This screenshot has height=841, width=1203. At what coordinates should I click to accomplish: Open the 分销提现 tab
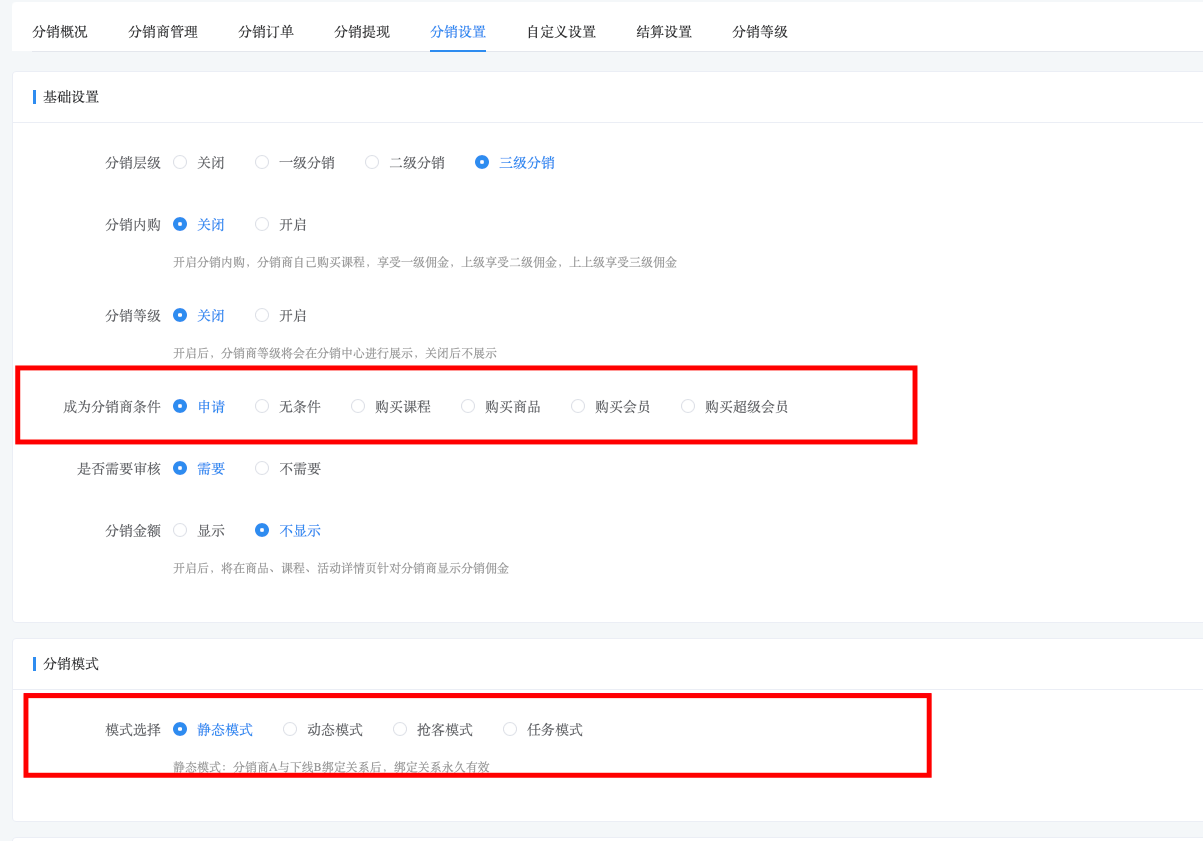point(362,32)
